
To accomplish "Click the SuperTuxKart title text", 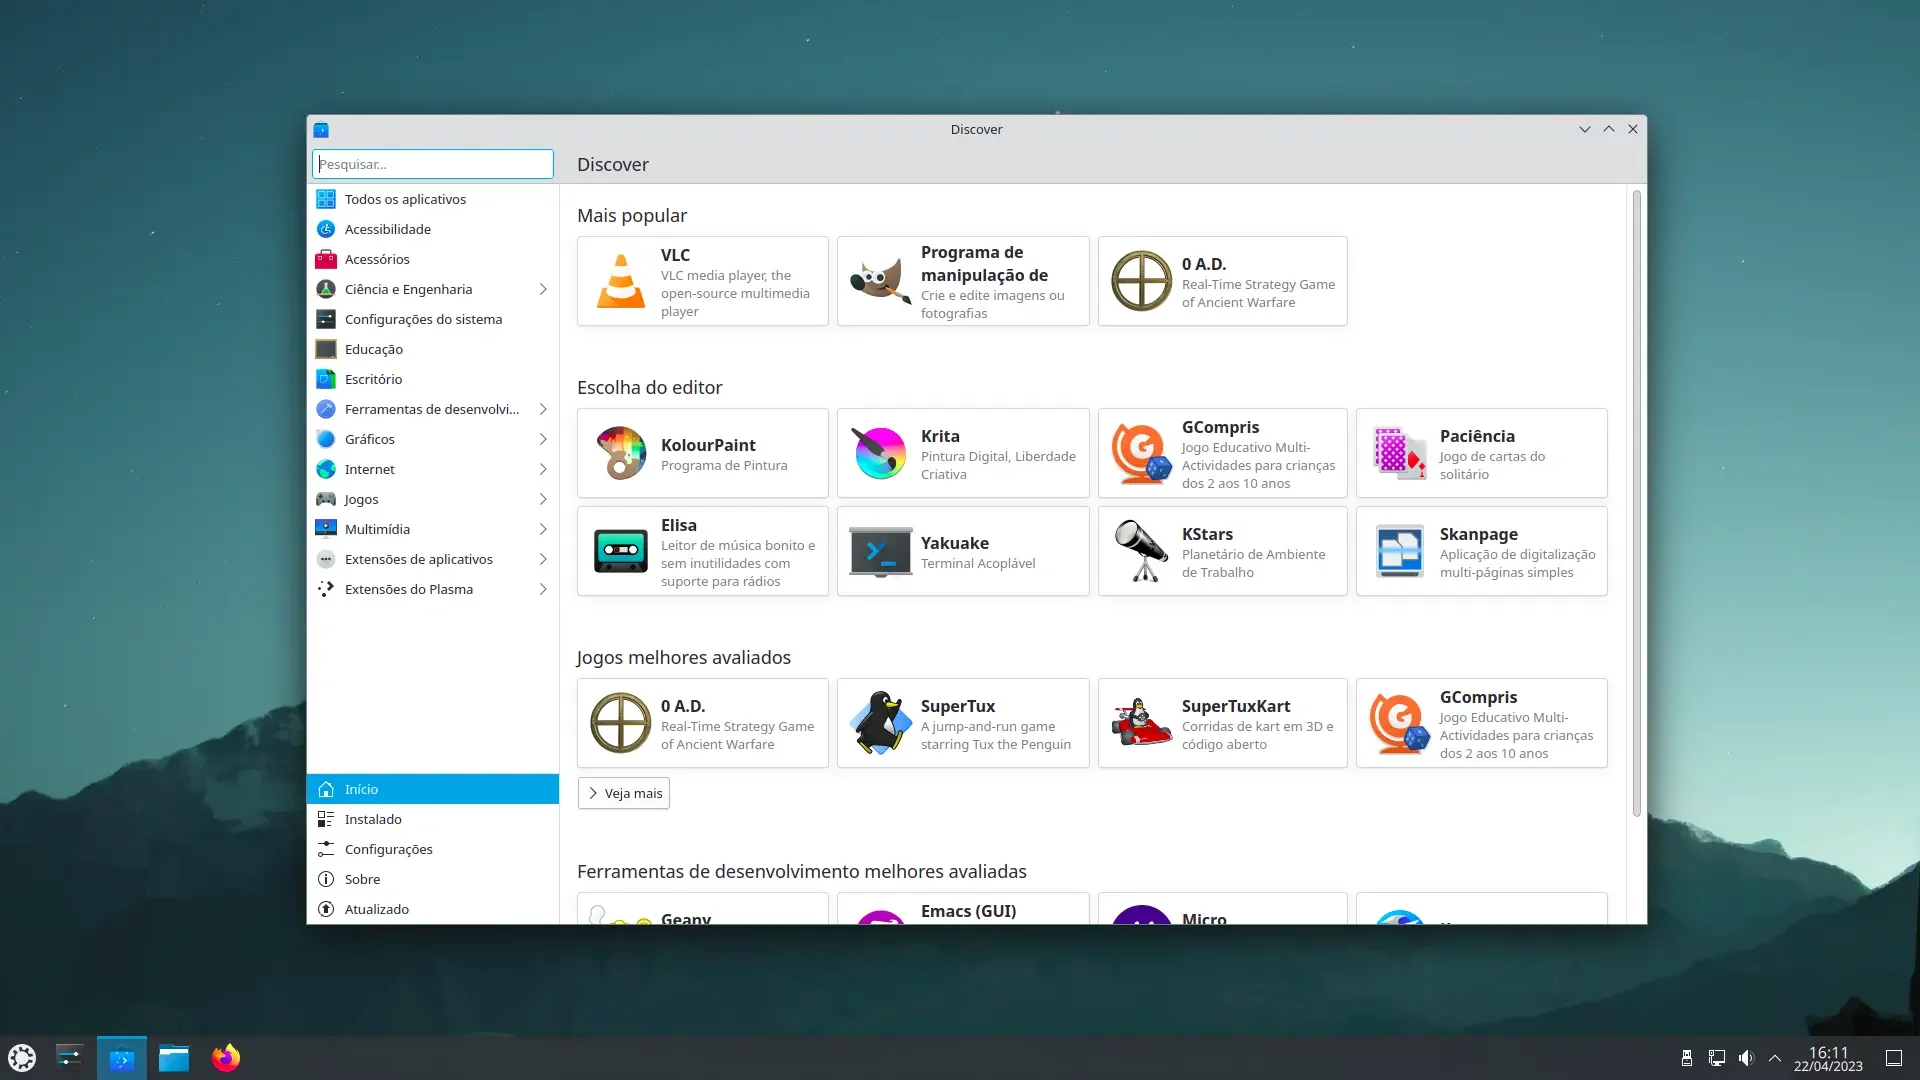I will 1236,706.
